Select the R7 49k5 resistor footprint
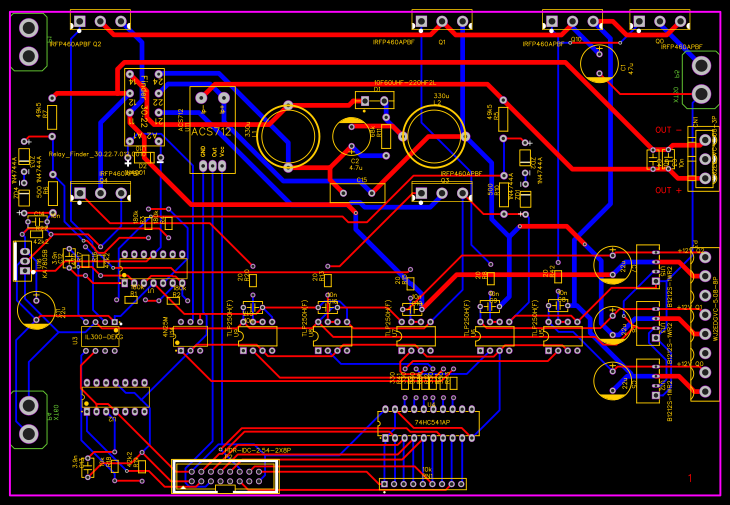Image resolution: width=730 pixels, height=505 pixels. click(52, 117)
